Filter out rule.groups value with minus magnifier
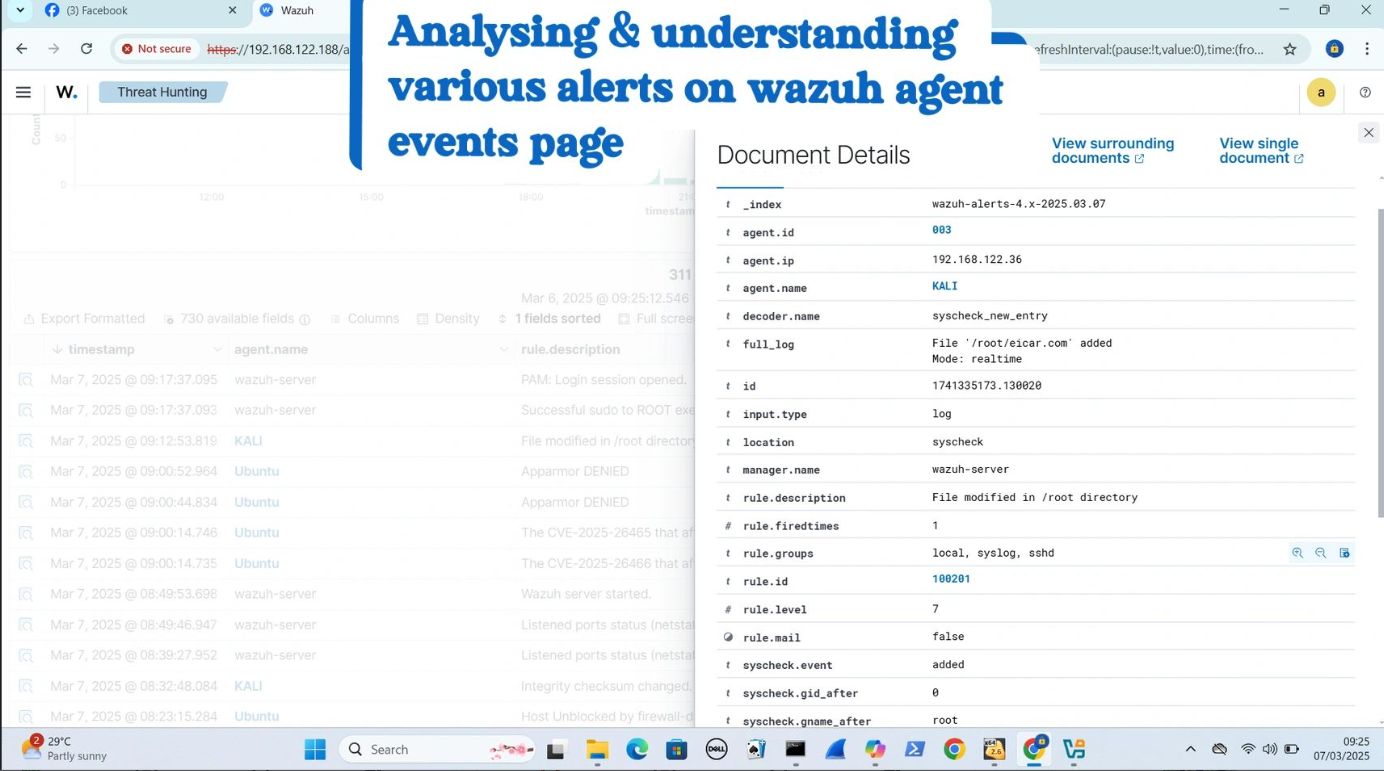This screenshot has height=771, width=1384. (x=1320, y=553)
